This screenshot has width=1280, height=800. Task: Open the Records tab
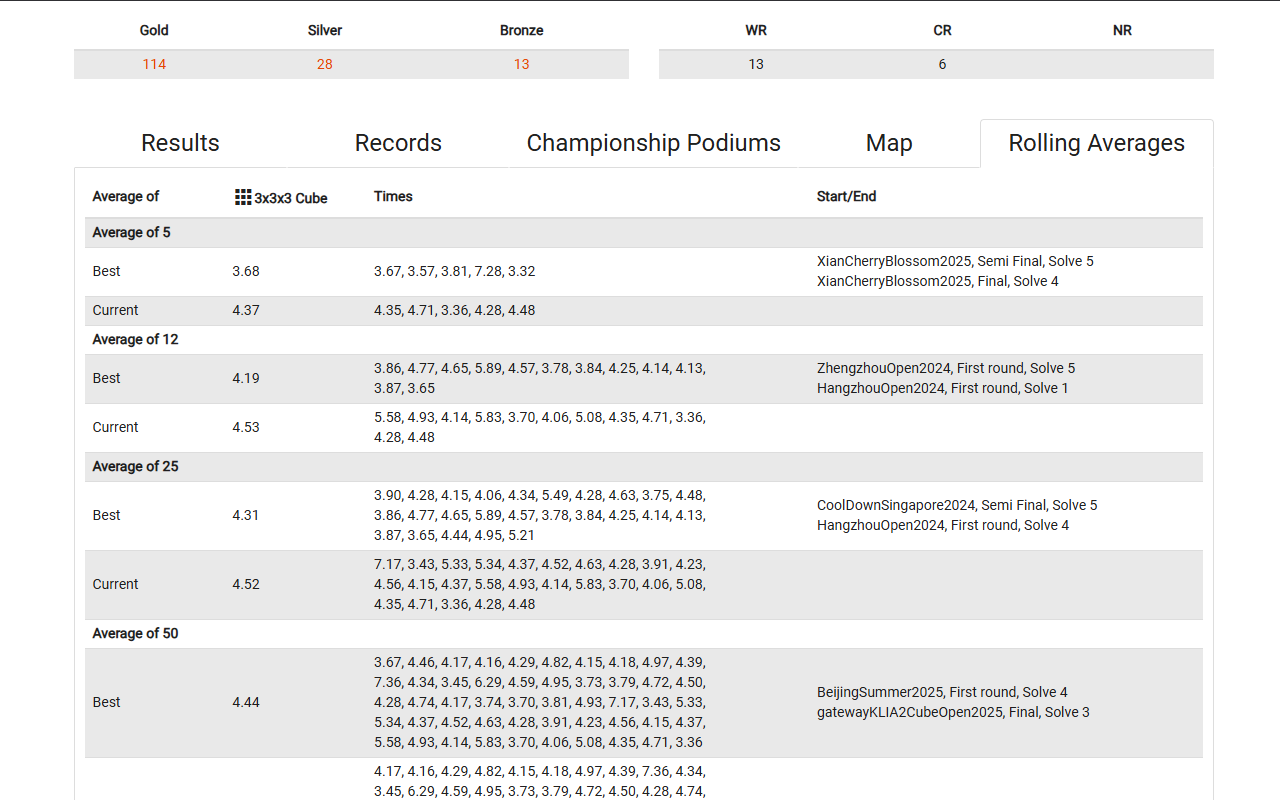(x=398, y=143)
